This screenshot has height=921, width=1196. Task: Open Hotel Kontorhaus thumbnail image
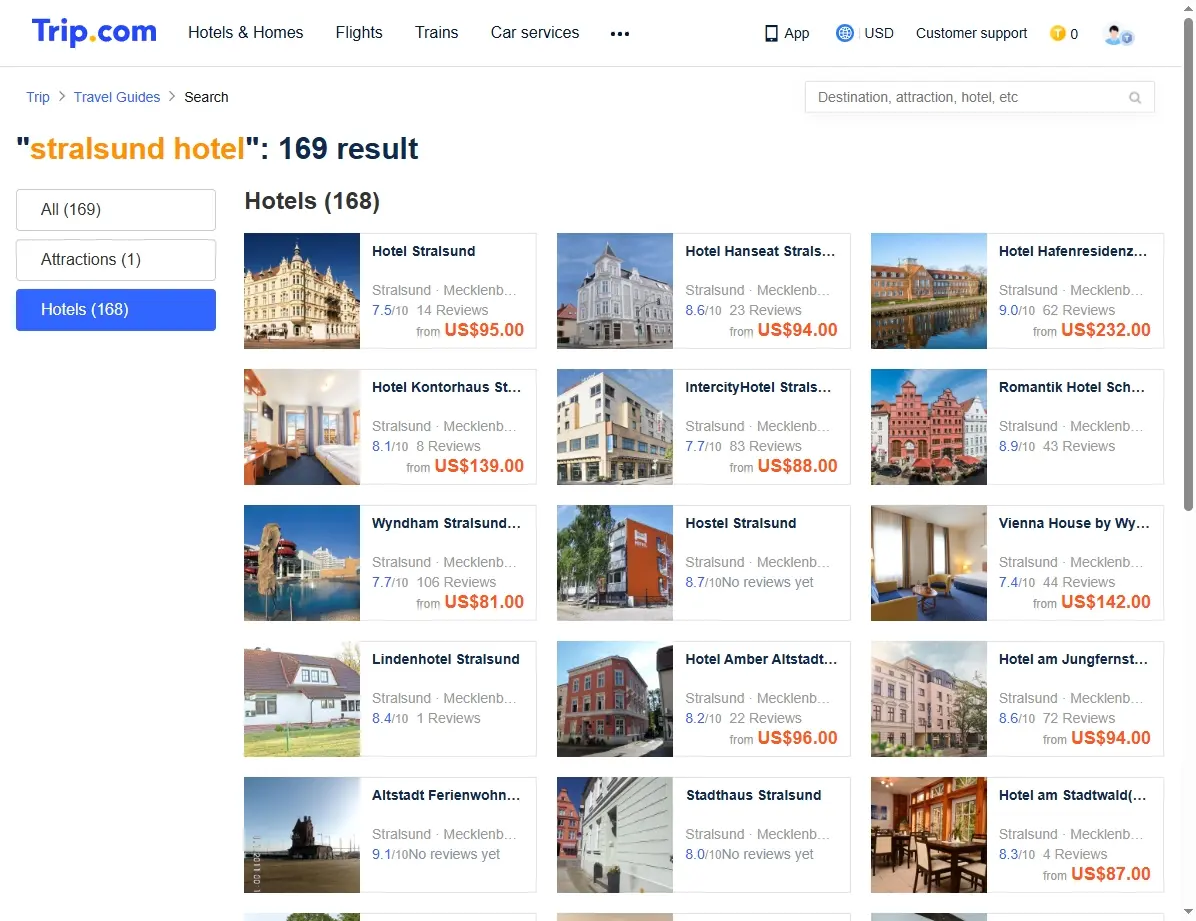[301, 427]
